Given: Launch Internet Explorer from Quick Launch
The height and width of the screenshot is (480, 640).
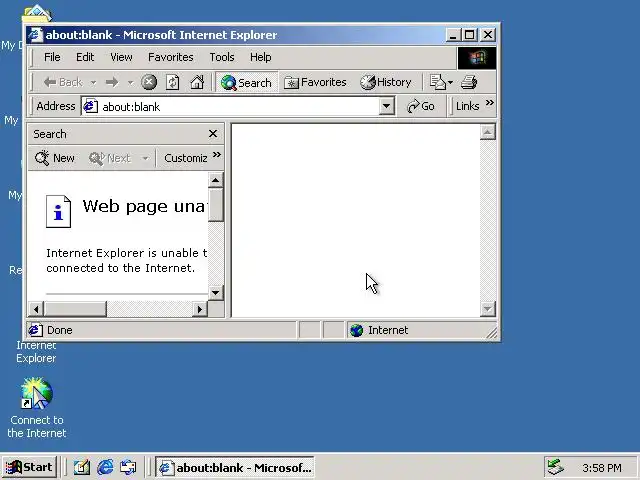Looking at the screenshot, I should point(105,467).
